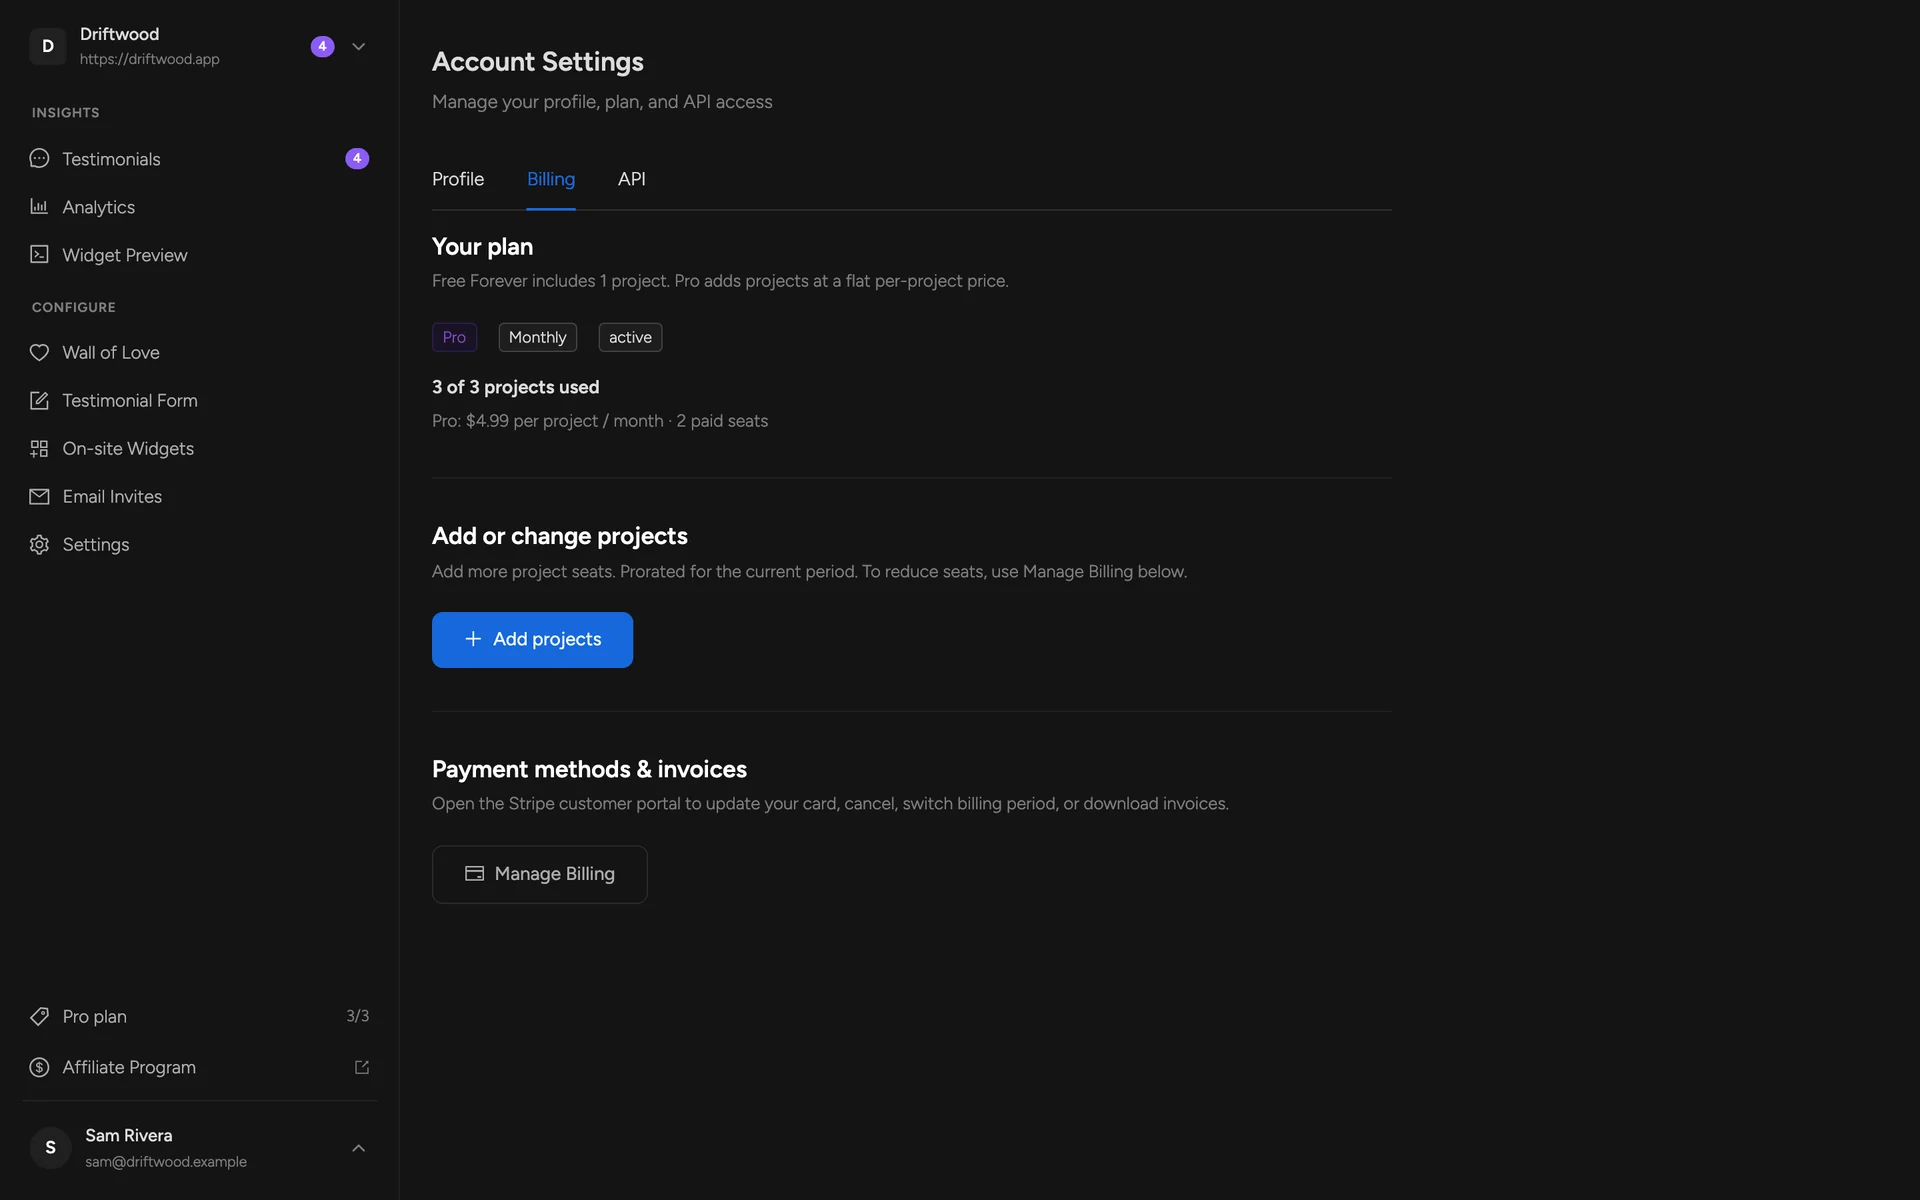
Task: Switch to the Profile tab
Action: [x=458, y=179]
